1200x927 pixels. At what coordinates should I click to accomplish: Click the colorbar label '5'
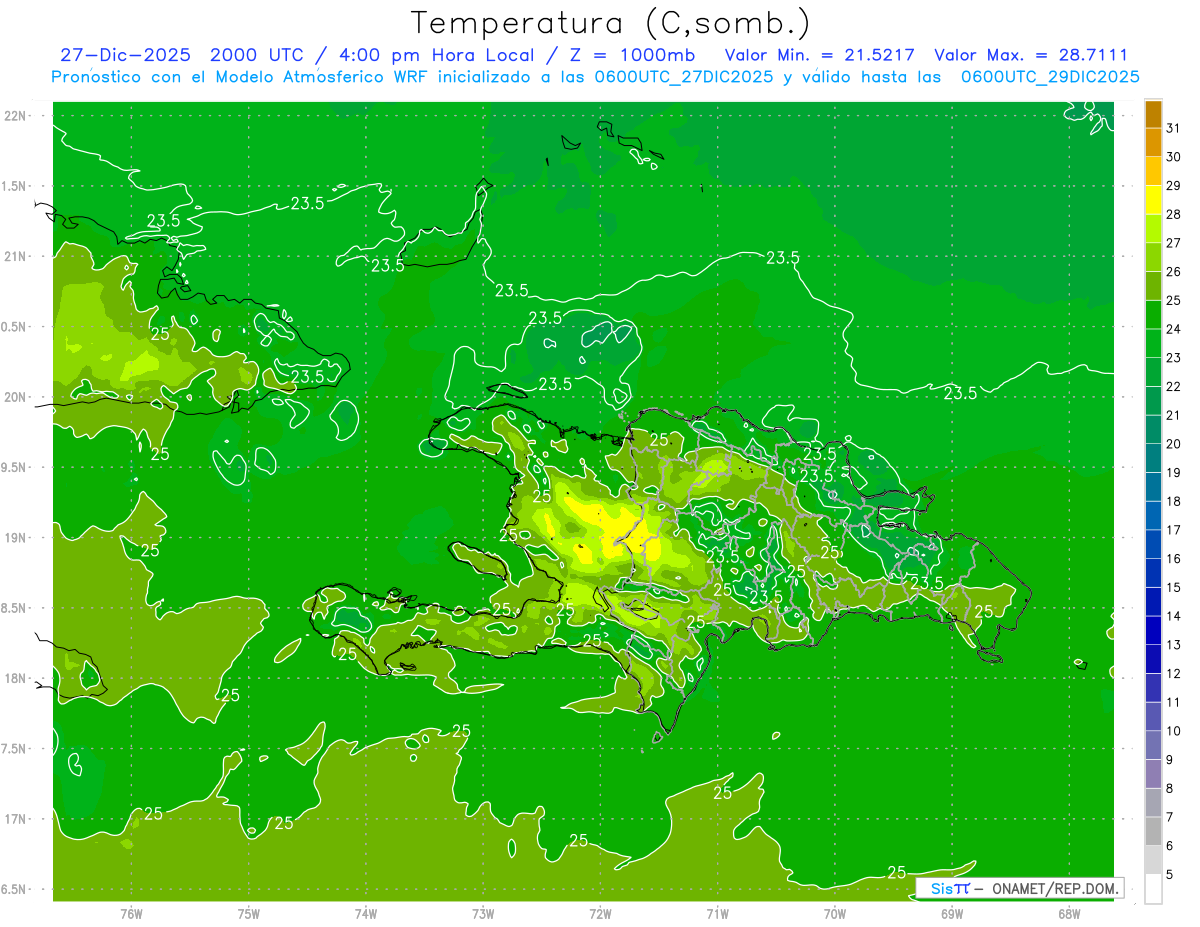point(1170,874)
